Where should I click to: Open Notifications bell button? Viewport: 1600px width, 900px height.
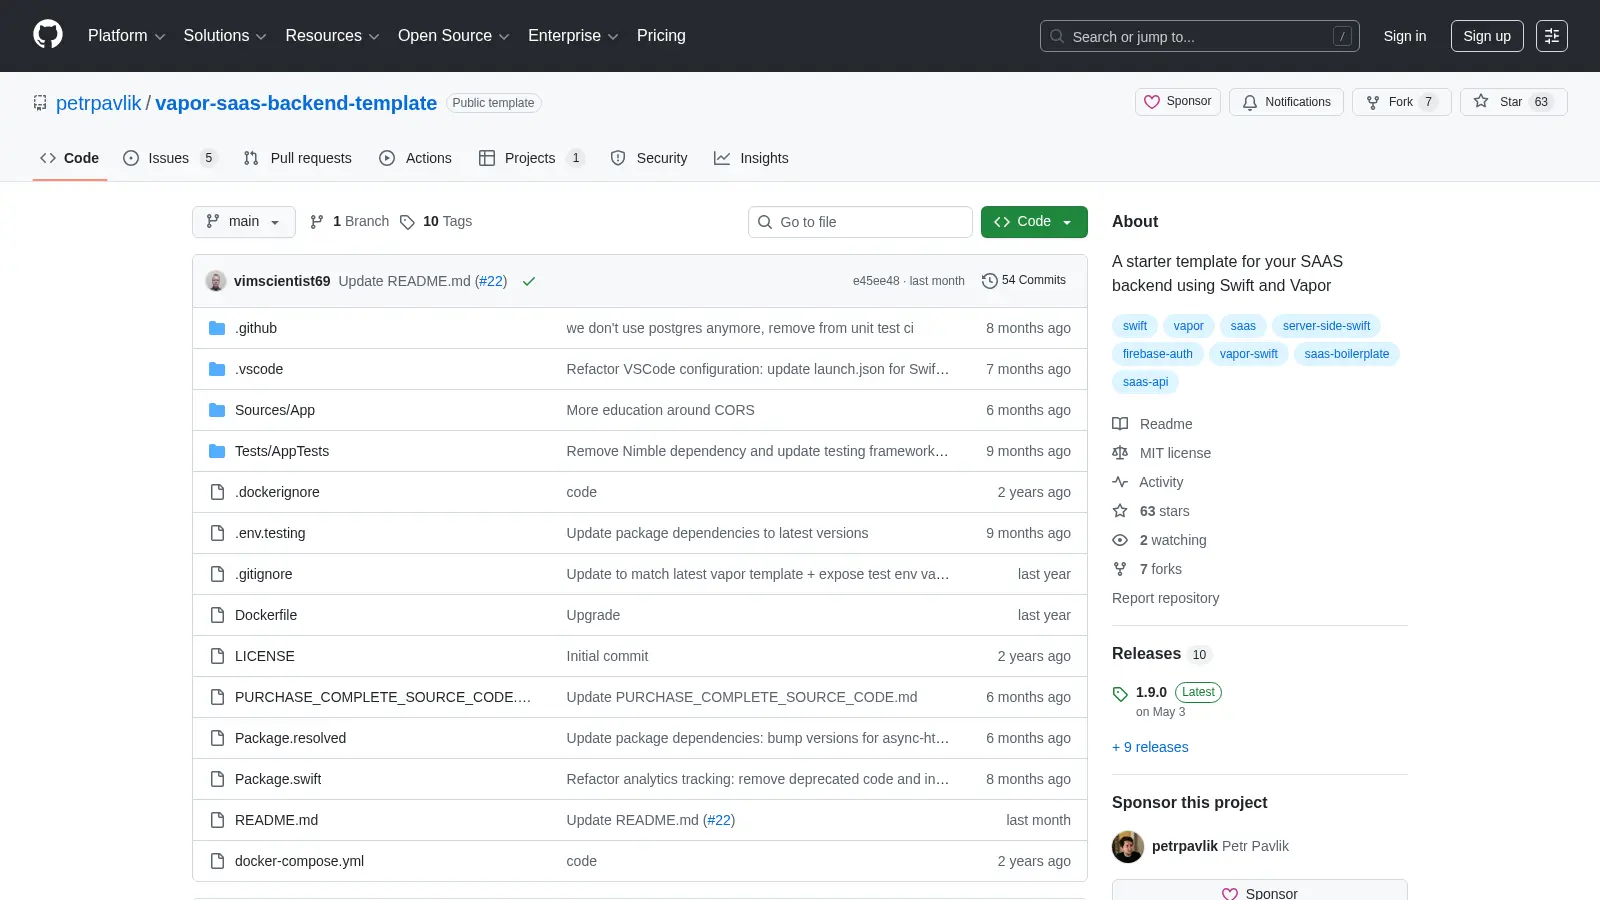click(1286, 102)
